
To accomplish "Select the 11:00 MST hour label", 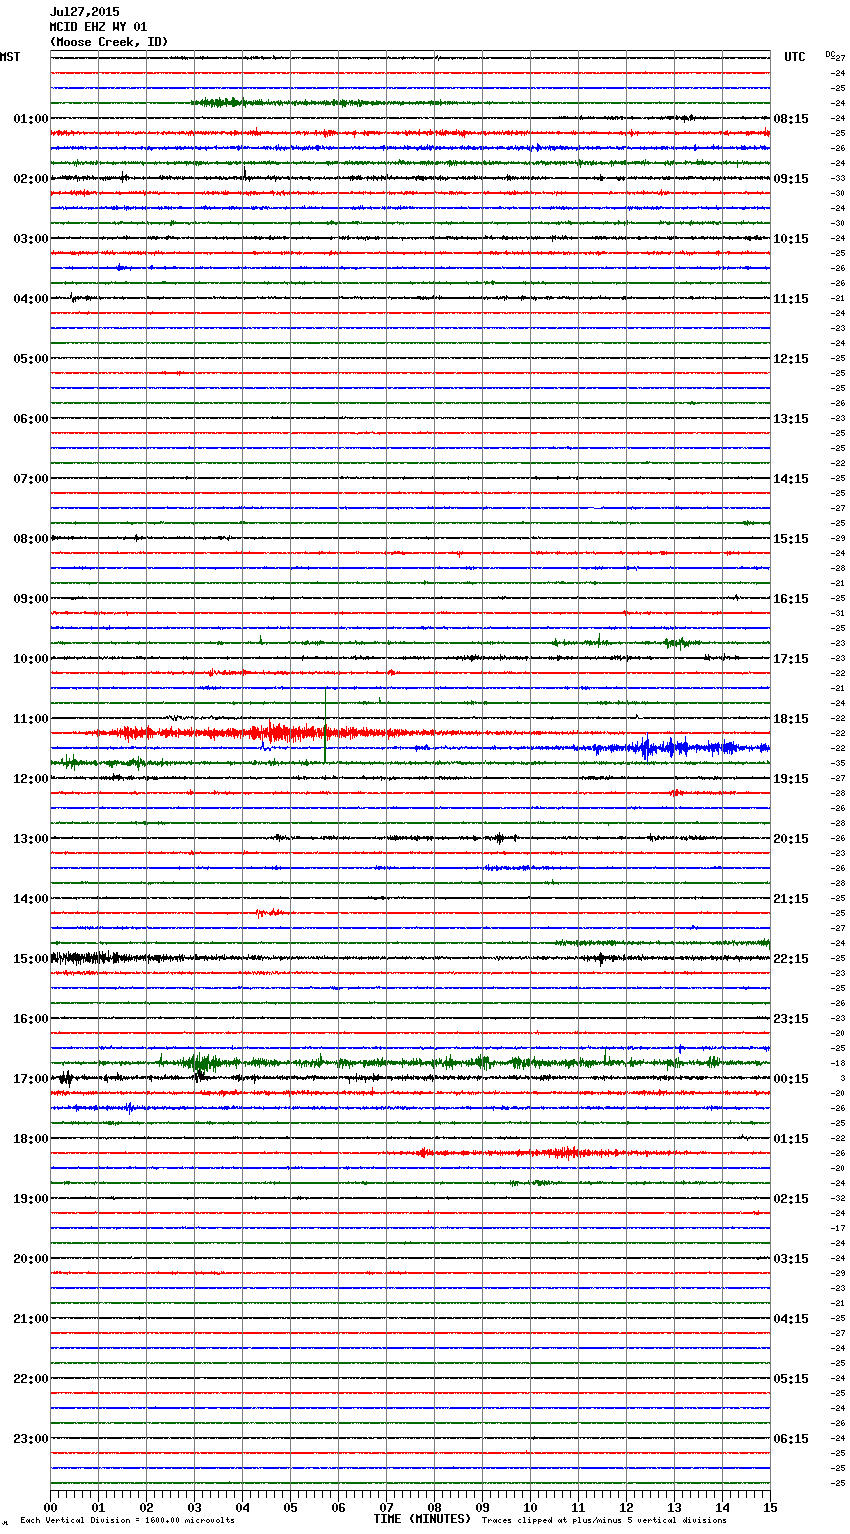I will (x=31, y=719).
